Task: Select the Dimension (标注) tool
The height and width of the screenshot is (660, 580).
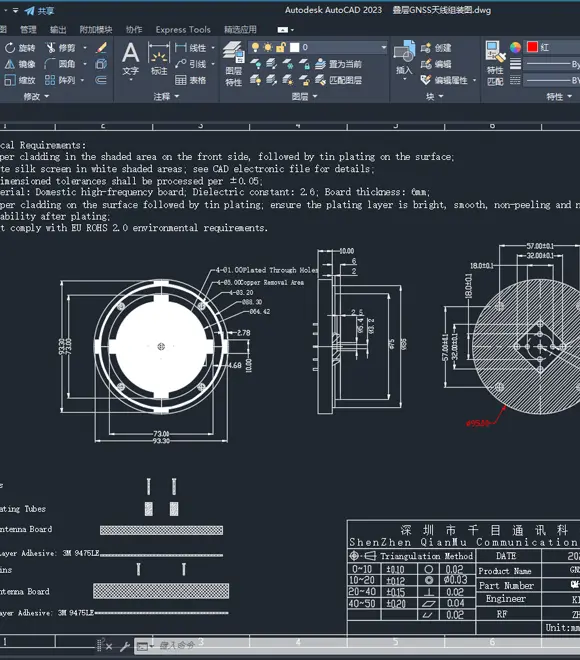Action: coord(159,59)
